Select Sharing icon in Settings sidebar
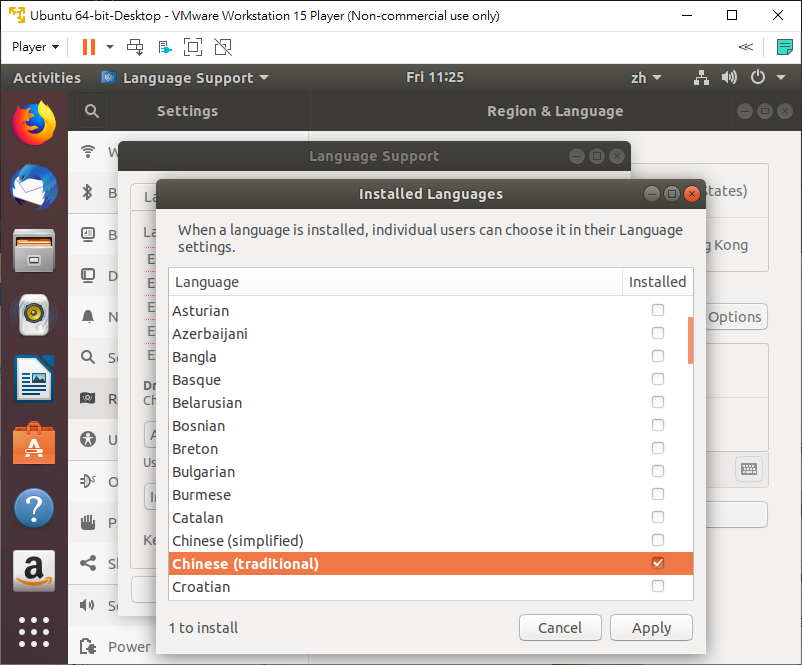 coord(88,563)
